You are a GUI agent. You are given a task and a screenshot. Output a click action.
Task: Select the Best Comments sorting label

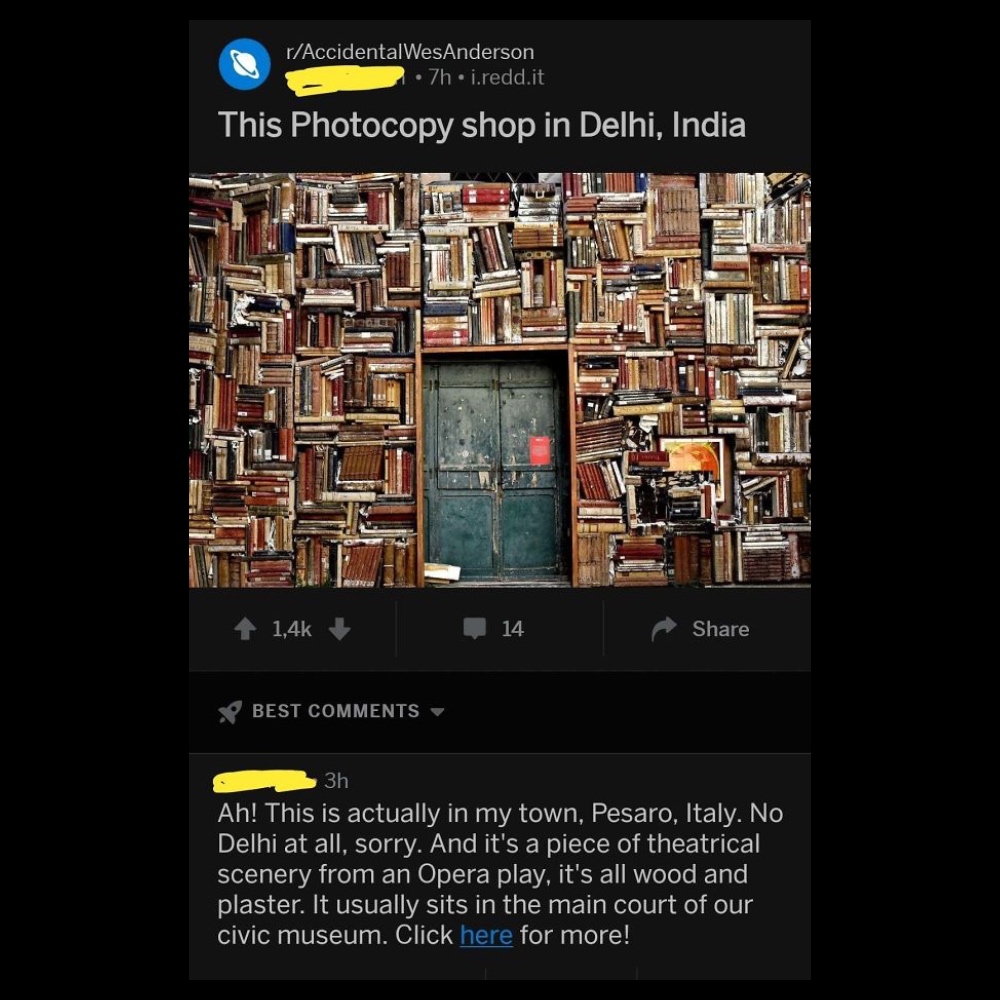click(335, 711)
